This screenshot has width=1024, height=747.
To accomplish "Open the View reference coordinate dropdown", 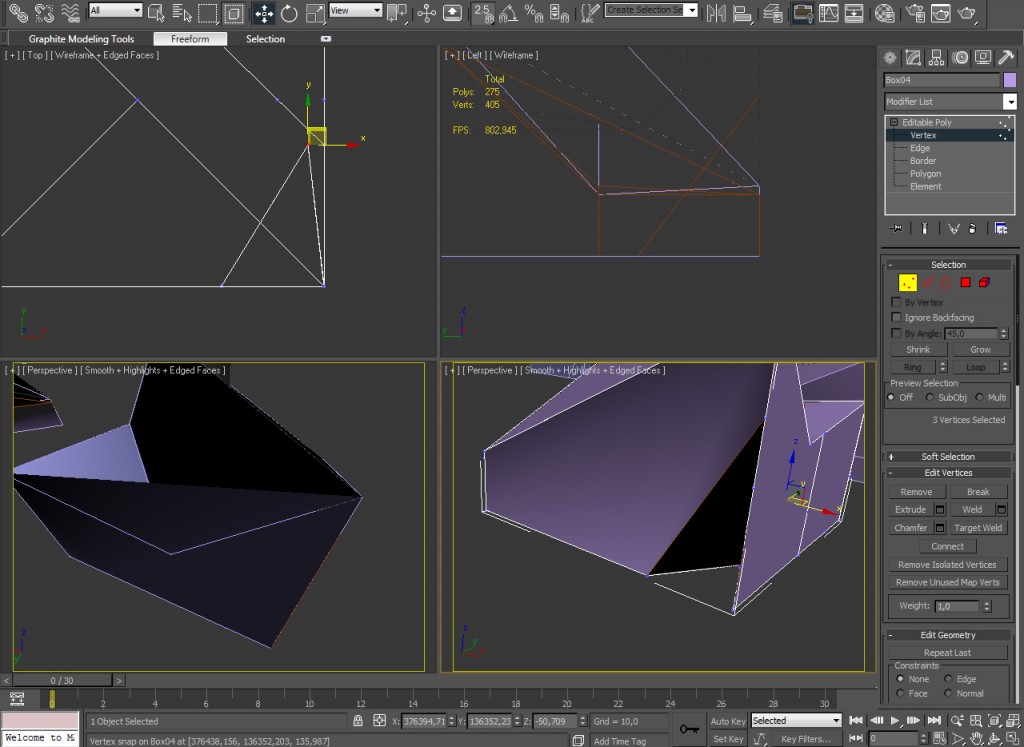I will click(355, 10).
